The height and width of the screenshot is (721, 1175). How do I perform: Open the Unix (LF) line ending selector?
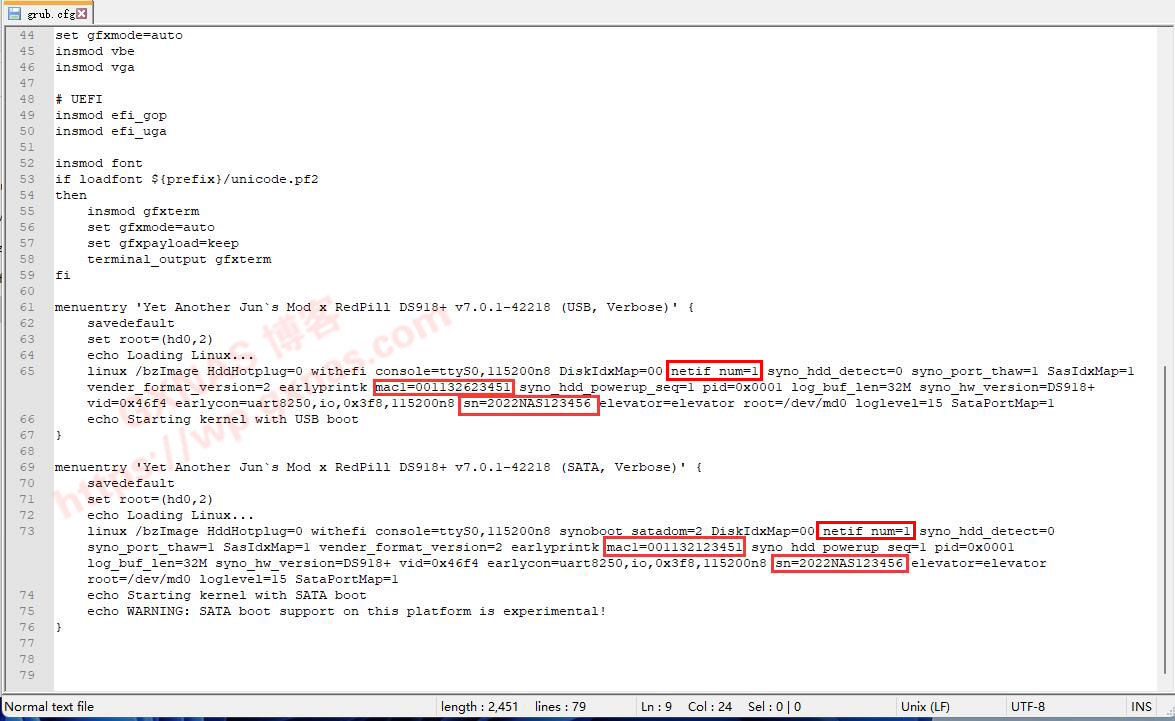click(925, 706)
